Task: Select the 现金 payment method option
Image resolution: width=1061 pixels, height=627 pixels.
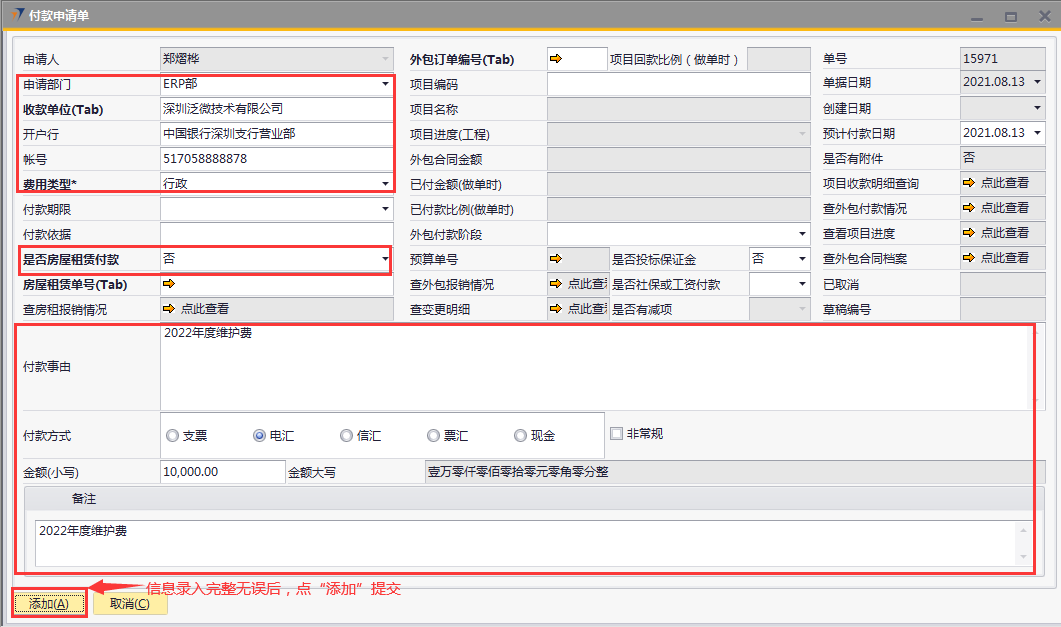Action: (x=520, y=436)
